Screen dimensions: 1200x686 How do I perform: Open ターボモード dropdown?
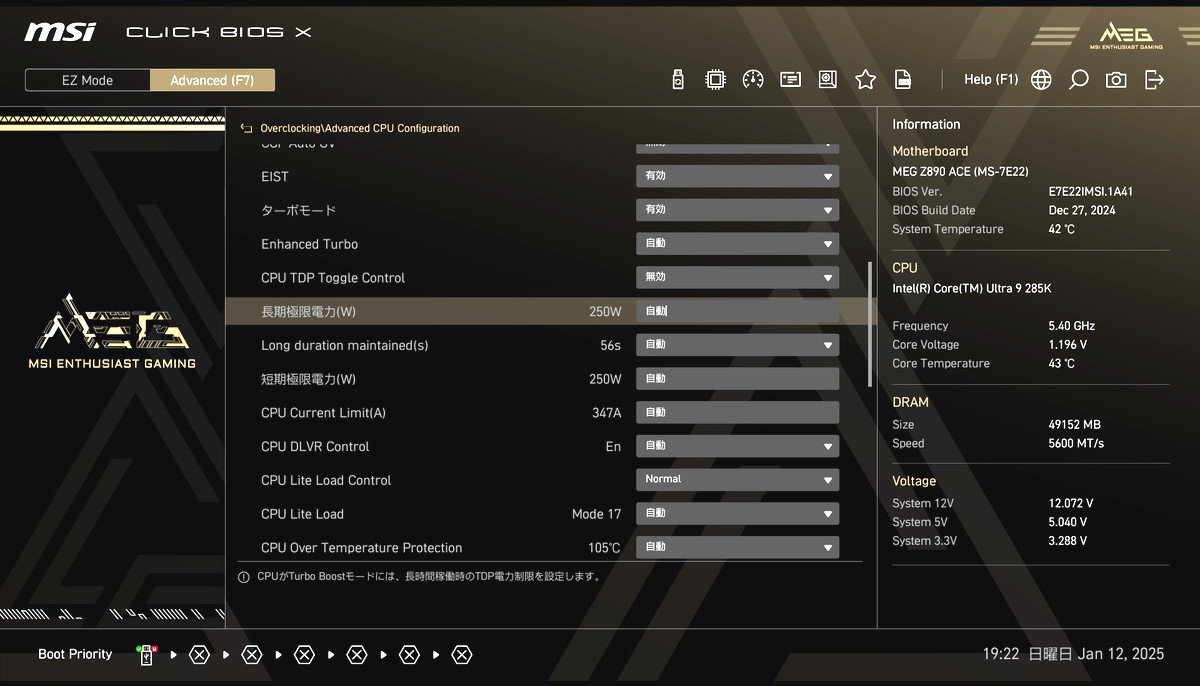(x=737, y=210)
